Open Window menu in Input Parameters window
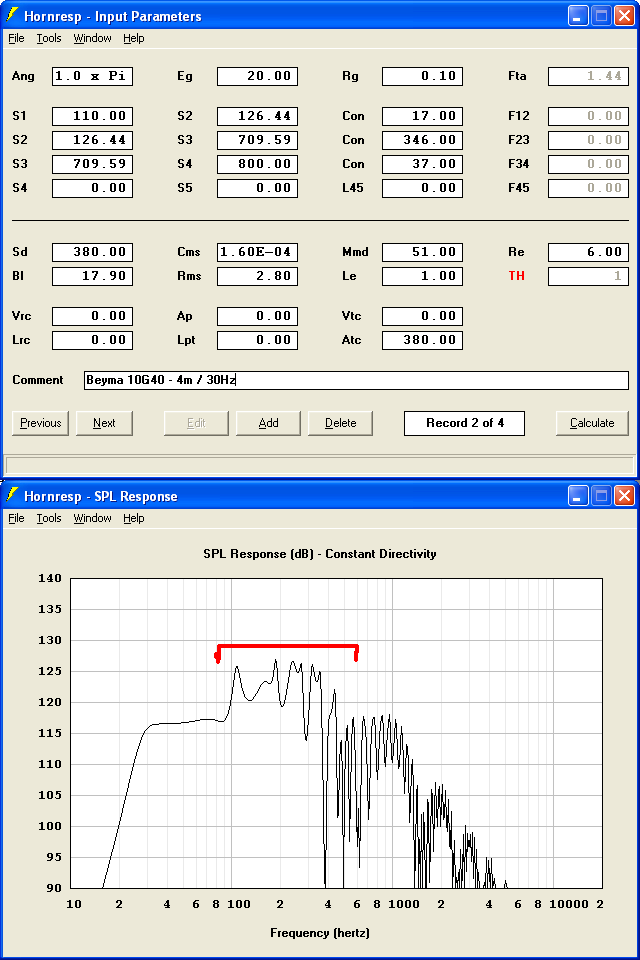This screenshot has width=640, height=960. [x=92, y=38]
